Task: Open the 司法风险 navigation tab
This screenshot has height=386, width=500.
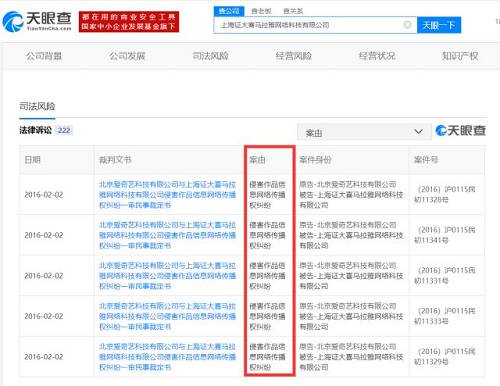Action: 210,56
